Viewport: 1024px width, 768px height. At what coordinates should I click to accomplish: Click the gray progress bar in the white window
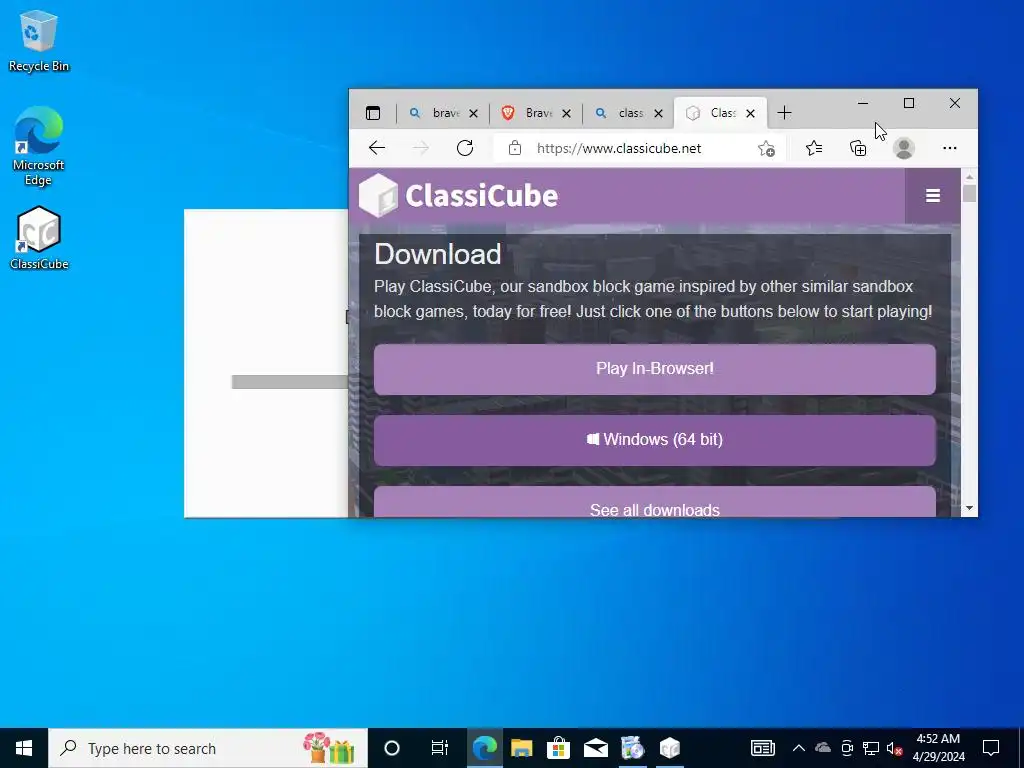[290, 382]
